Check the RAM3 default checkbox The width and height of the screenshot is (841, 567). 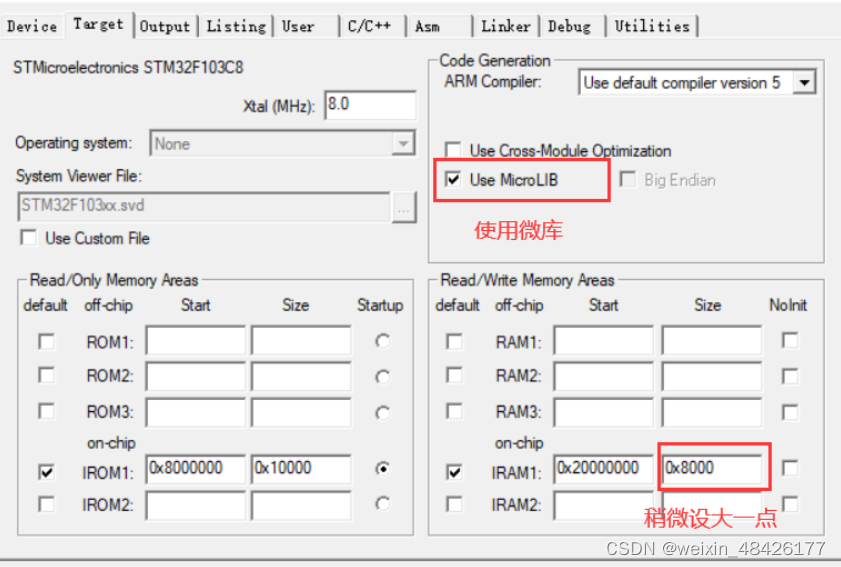click(454, 411)
